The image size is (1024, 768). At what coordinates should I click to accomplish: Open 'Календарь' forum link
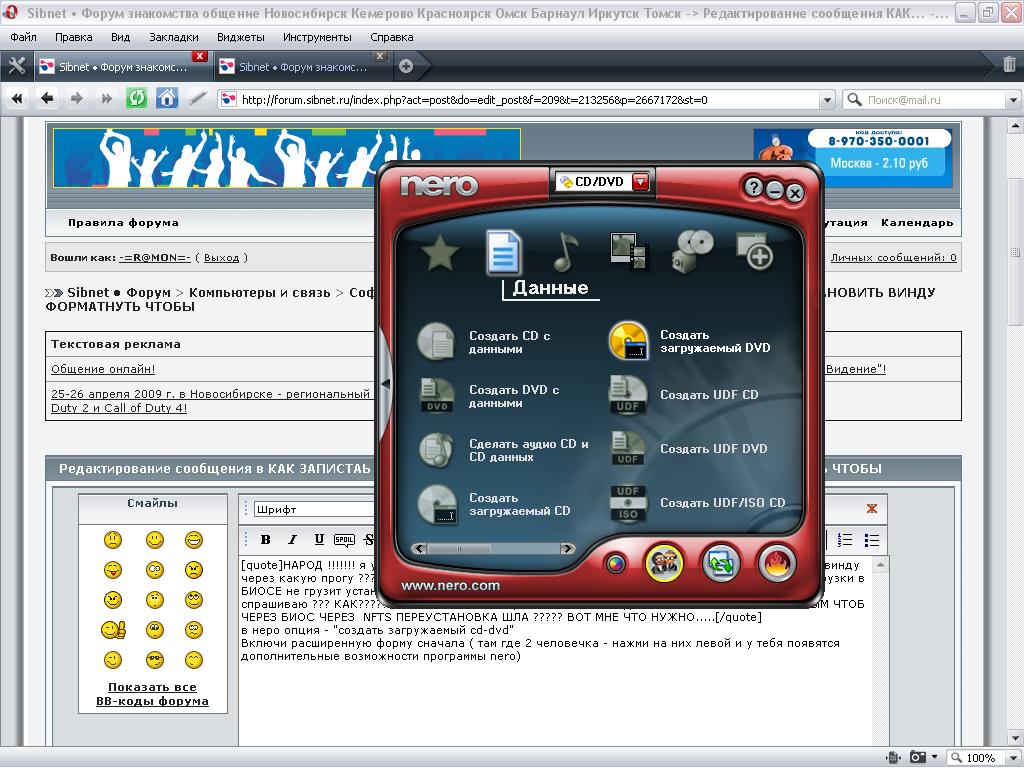pos(917,223)
